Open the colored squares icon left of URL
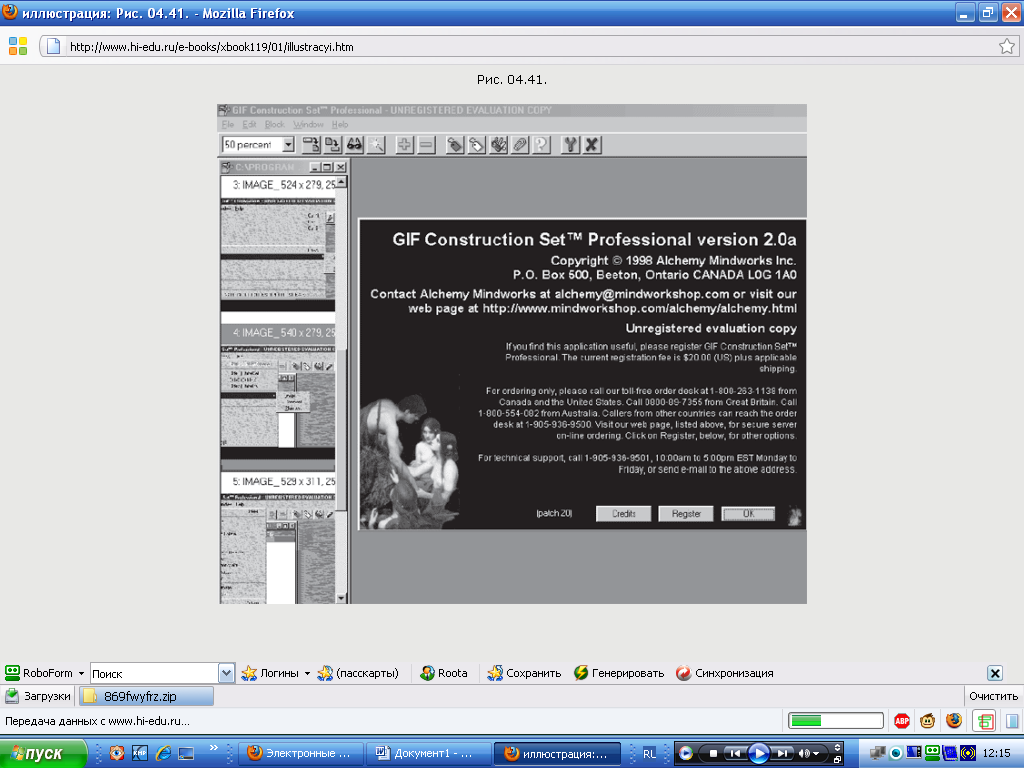This screenshot has height=768, width=1024. click(x=18, y=46)
